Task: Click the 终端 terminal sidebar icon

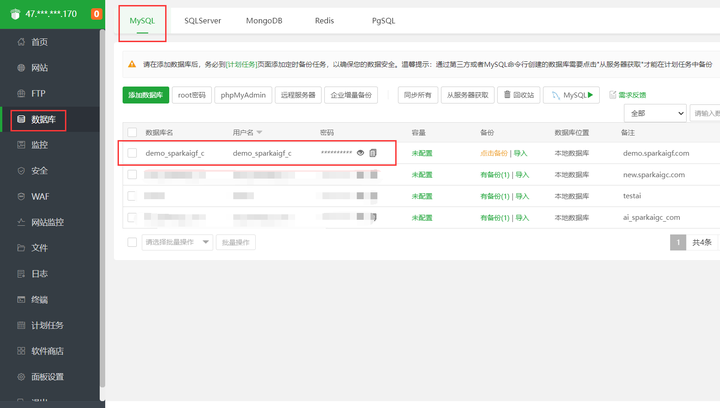Action: click(20, 299)
